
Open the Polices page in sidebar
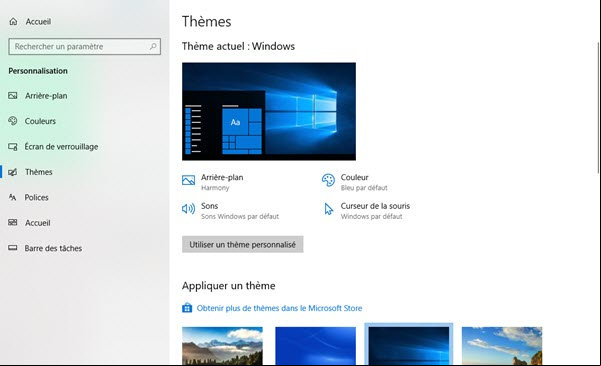coord(36,197)
